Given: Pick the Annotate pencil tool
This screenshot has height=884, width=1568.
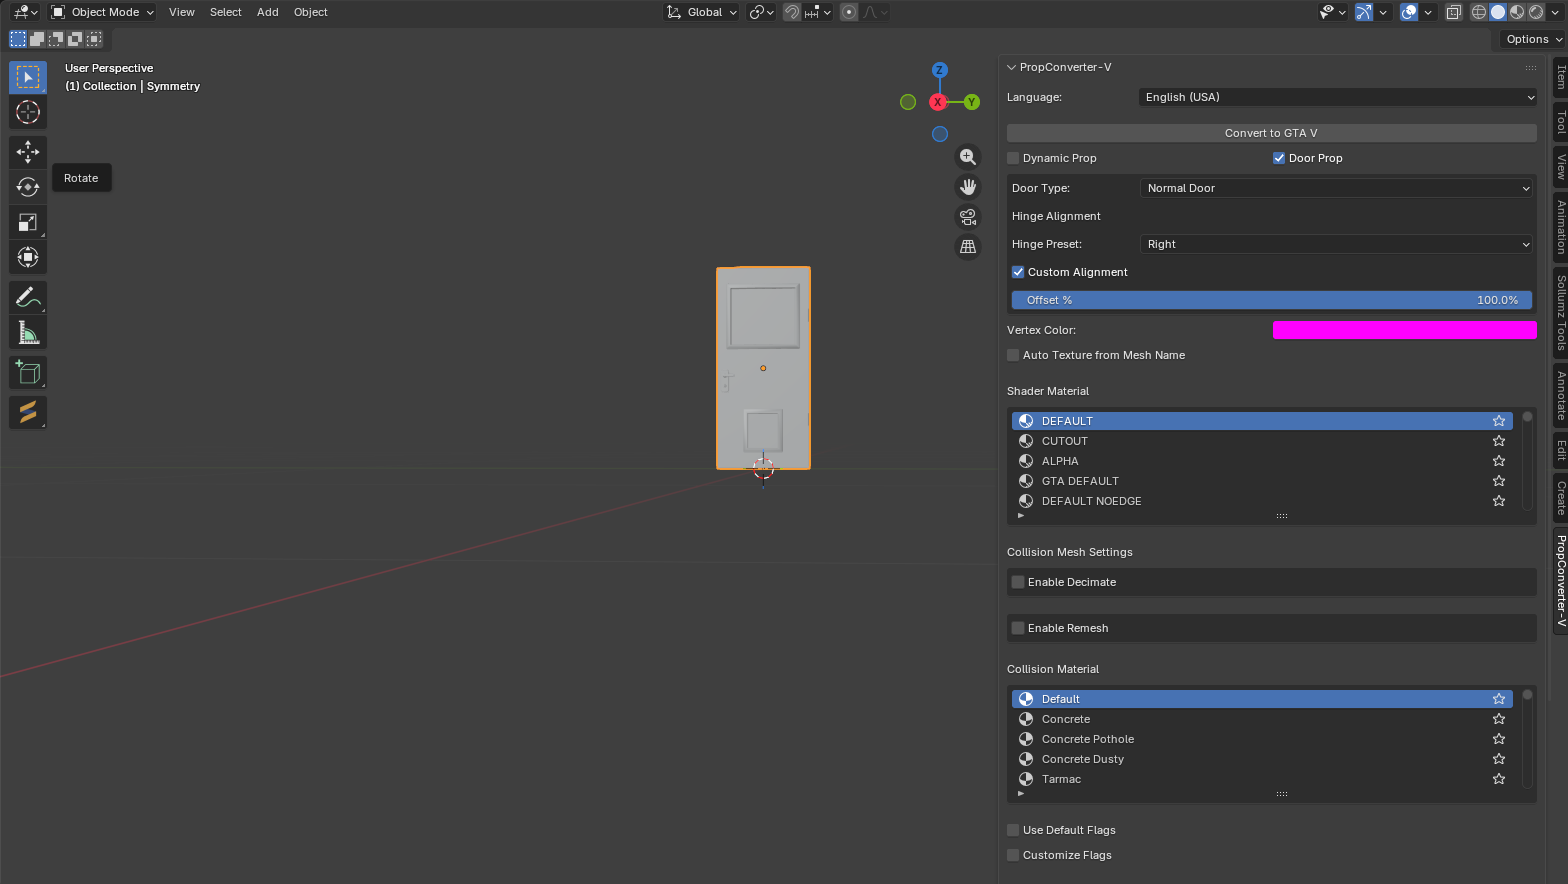Looking at the screenshot, I should 28,297.
